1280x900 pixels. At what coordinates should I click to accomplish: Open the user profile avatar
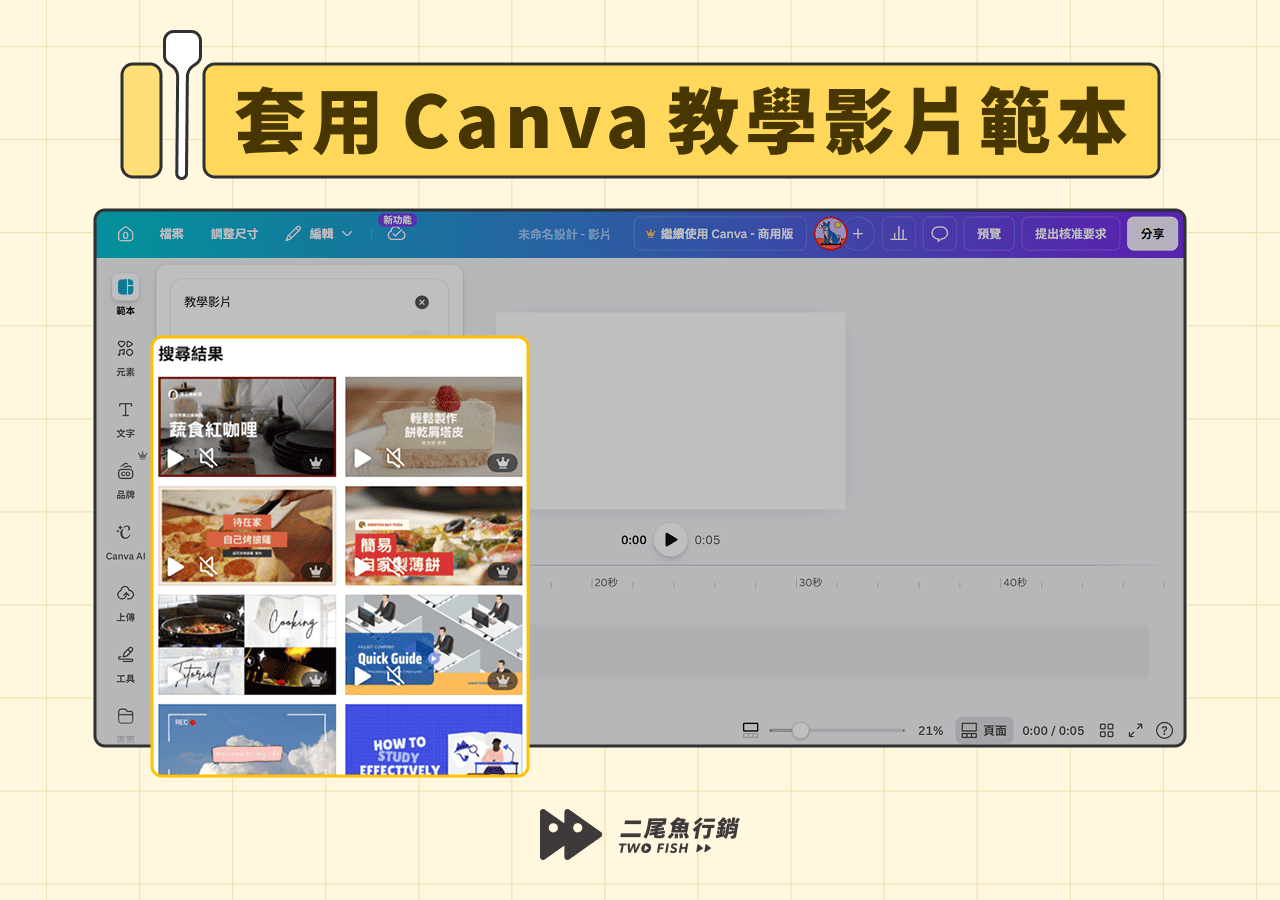click(x=830, y=234)
